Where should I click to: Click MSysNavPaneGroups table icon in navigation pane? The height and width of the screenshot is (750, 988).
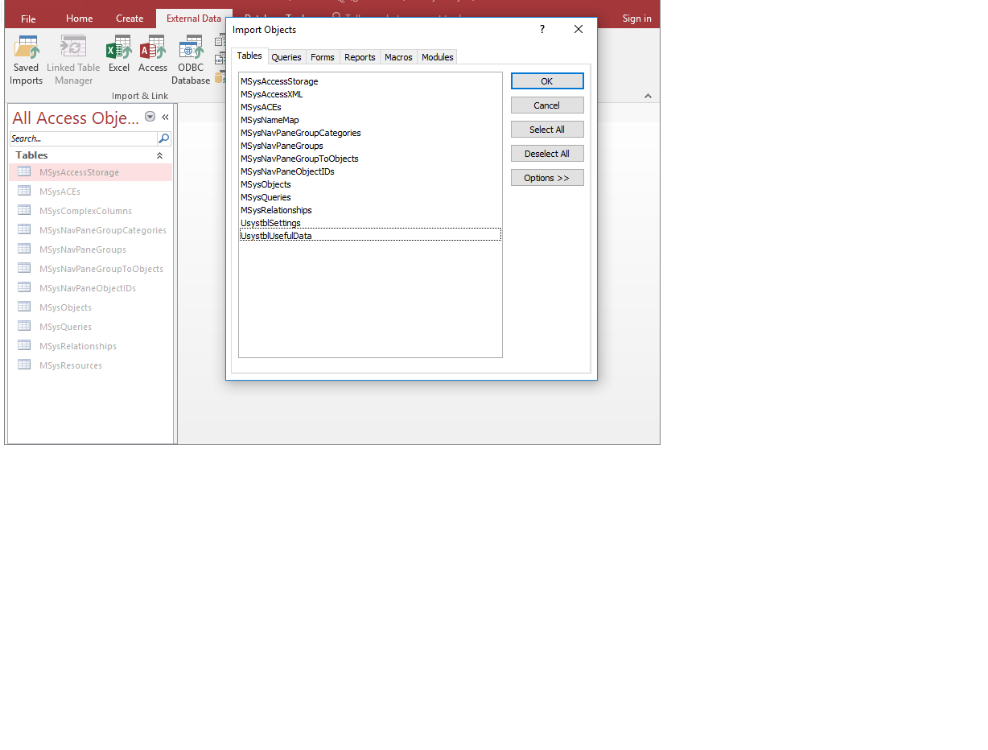25,249
